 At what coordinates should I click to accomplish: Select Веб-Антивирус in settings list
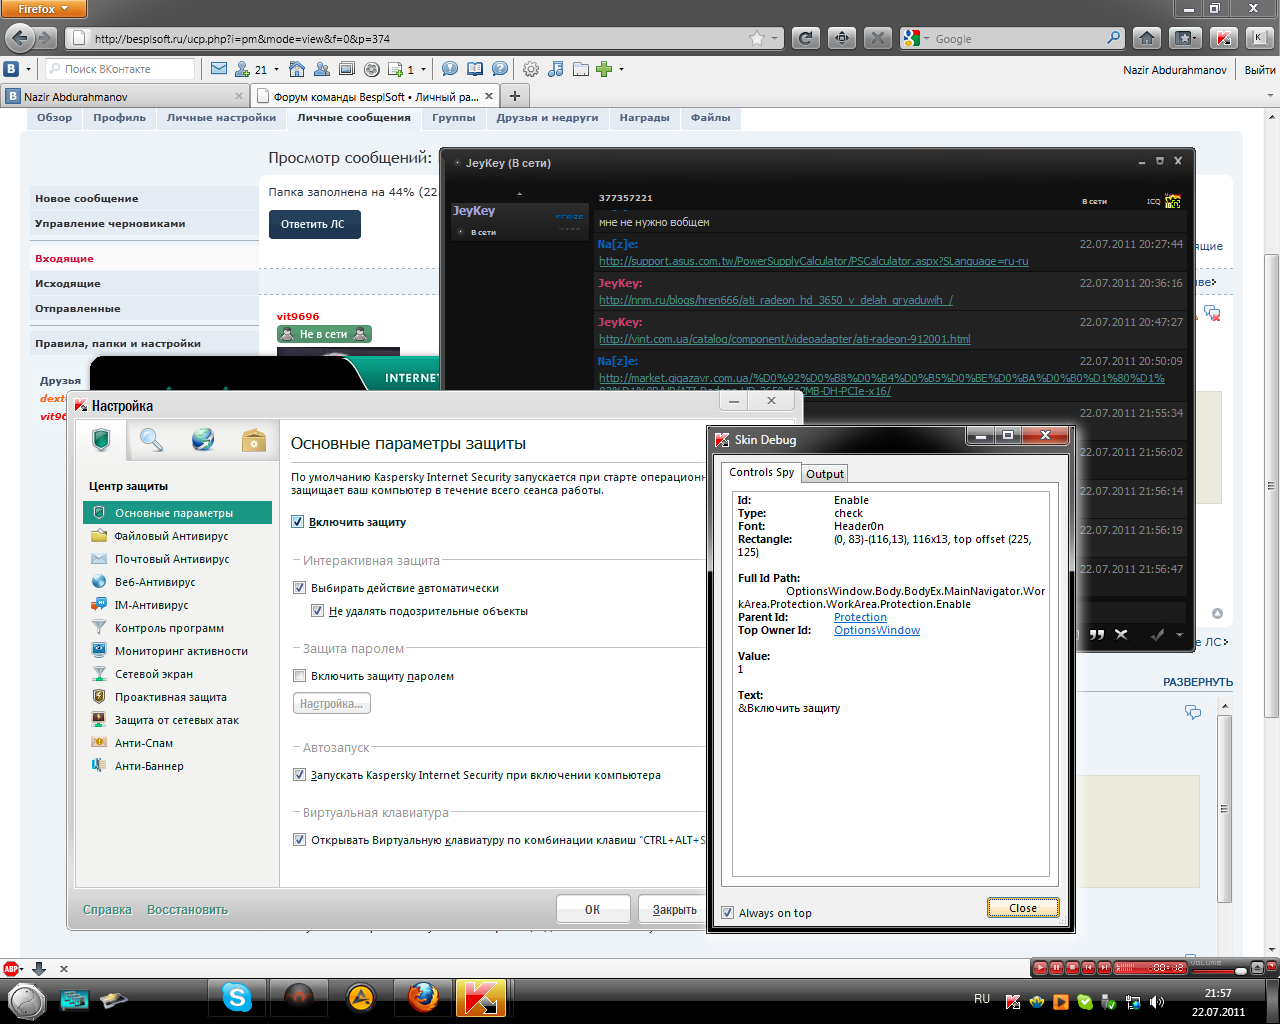point(155,582)
